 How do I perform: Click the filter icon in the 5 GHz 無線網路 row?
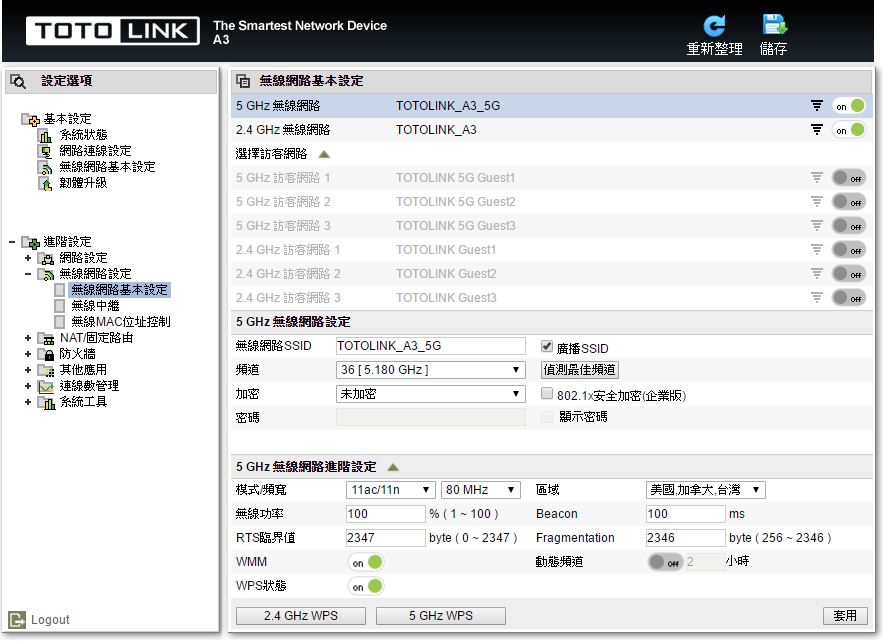click(817, 106)
